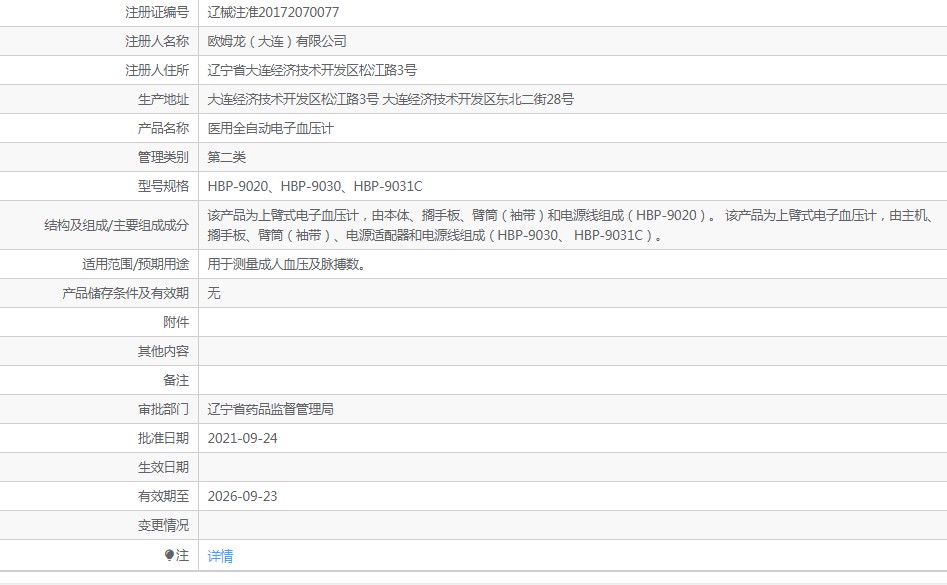This screenshot has height=585, width=947.
Task: Select registrant name 欧姆龙（大连）有限公司
Action: (x=277, y=41)
